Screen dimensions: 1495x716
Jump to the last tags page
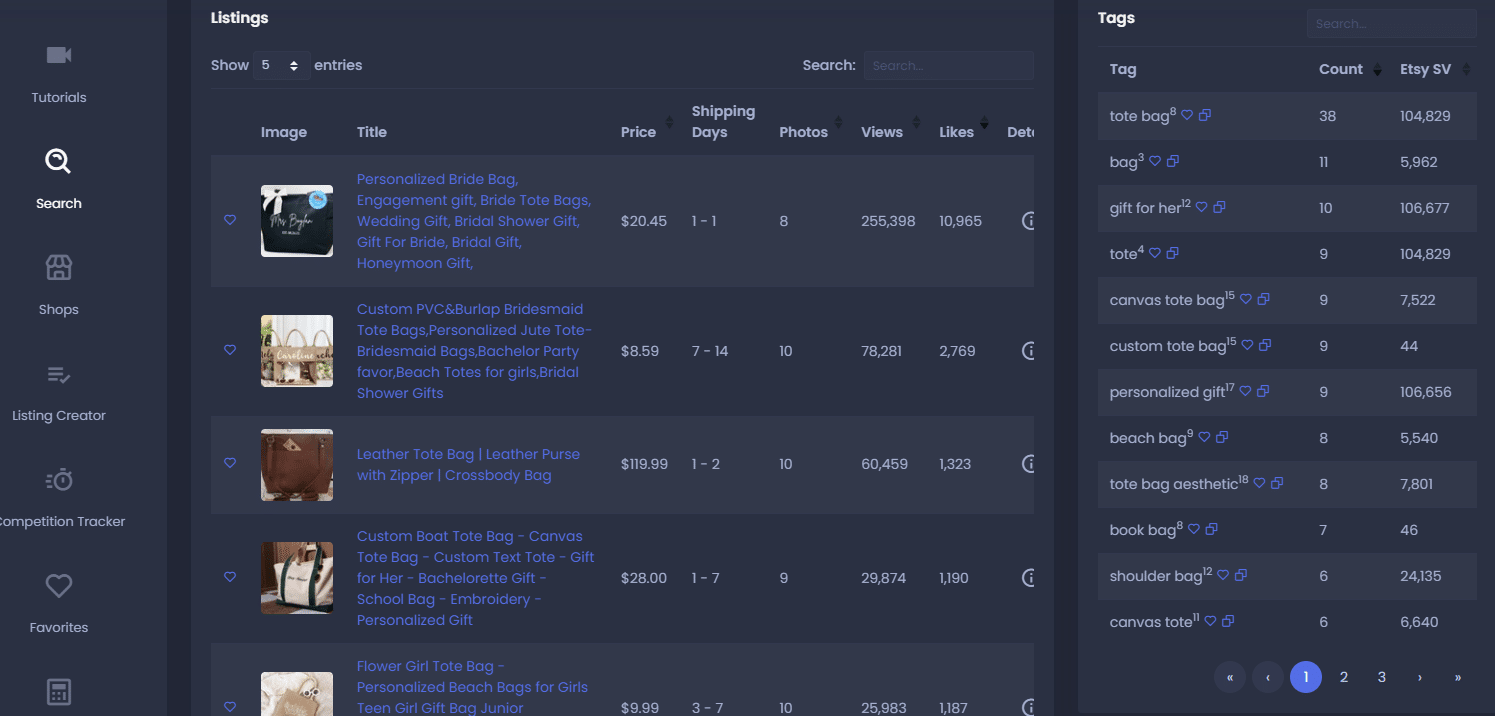[1457, 677]
